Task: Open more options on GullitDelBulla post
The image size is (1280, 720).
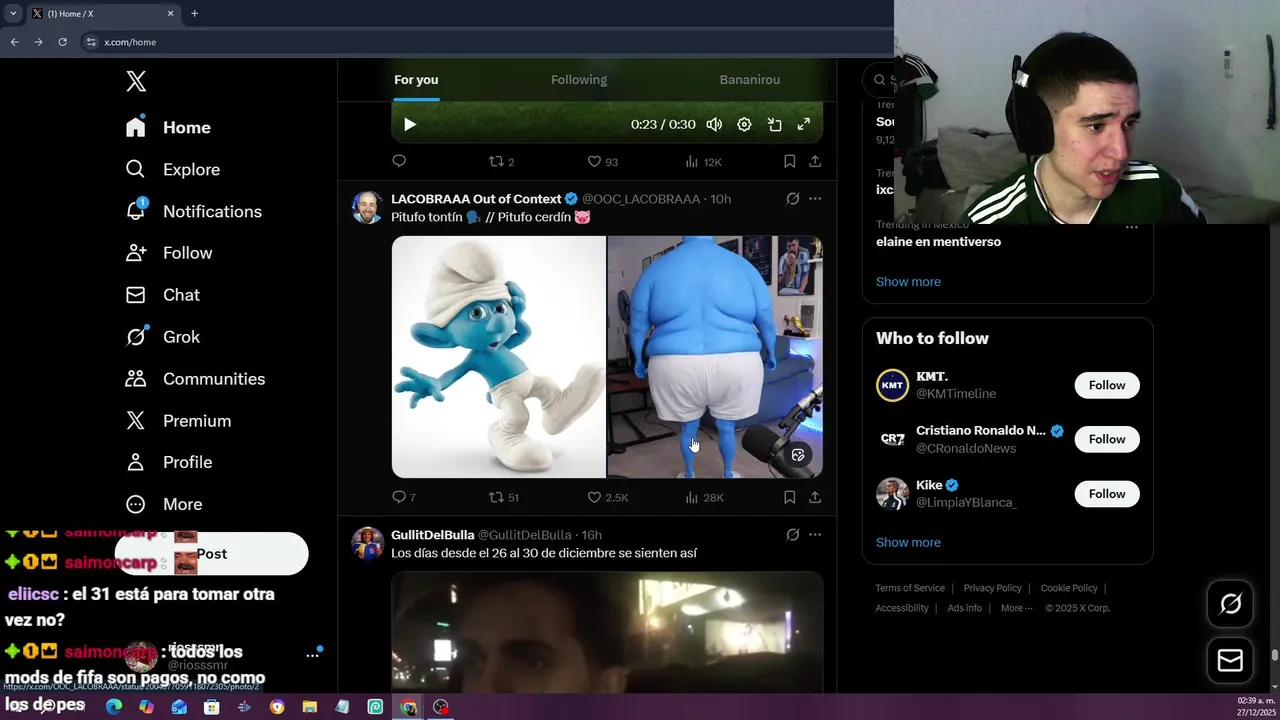Action: [x=815, y=535]
